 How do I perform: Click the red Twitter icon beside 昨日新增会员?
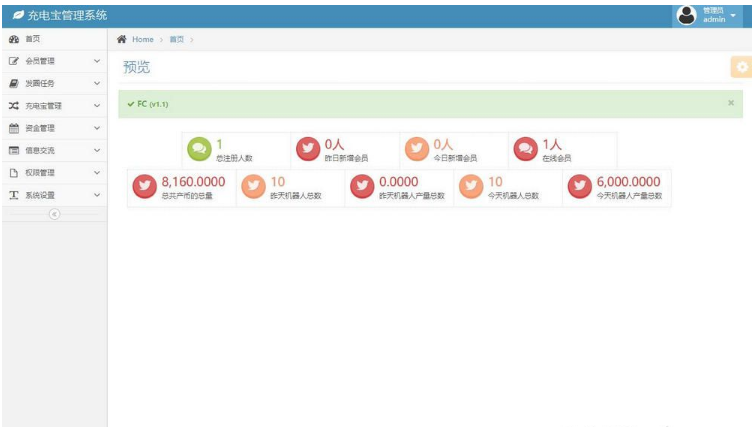coord(308,150)
